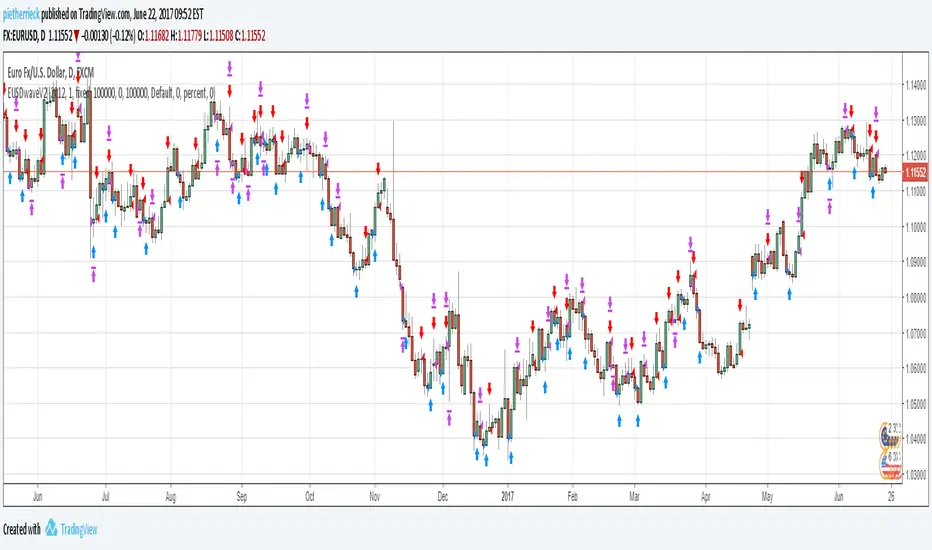
Task: Open the pietherrieck author profile link
Action: [21, 14]
